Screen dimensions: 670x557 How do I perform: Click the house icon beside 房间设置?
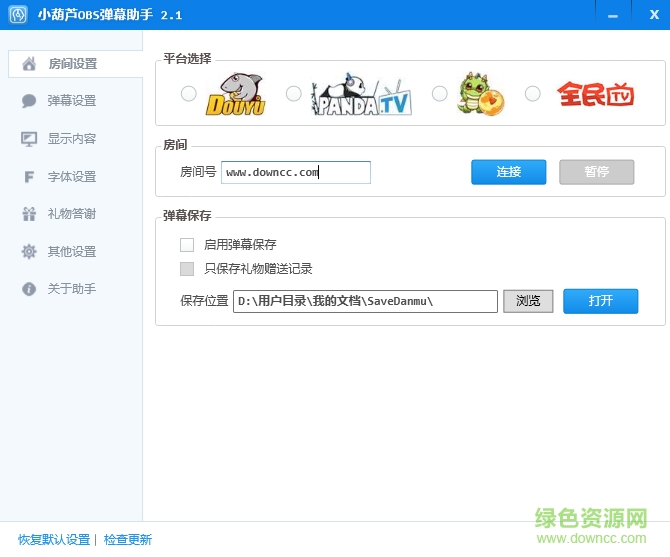click(x=29, y=64)
